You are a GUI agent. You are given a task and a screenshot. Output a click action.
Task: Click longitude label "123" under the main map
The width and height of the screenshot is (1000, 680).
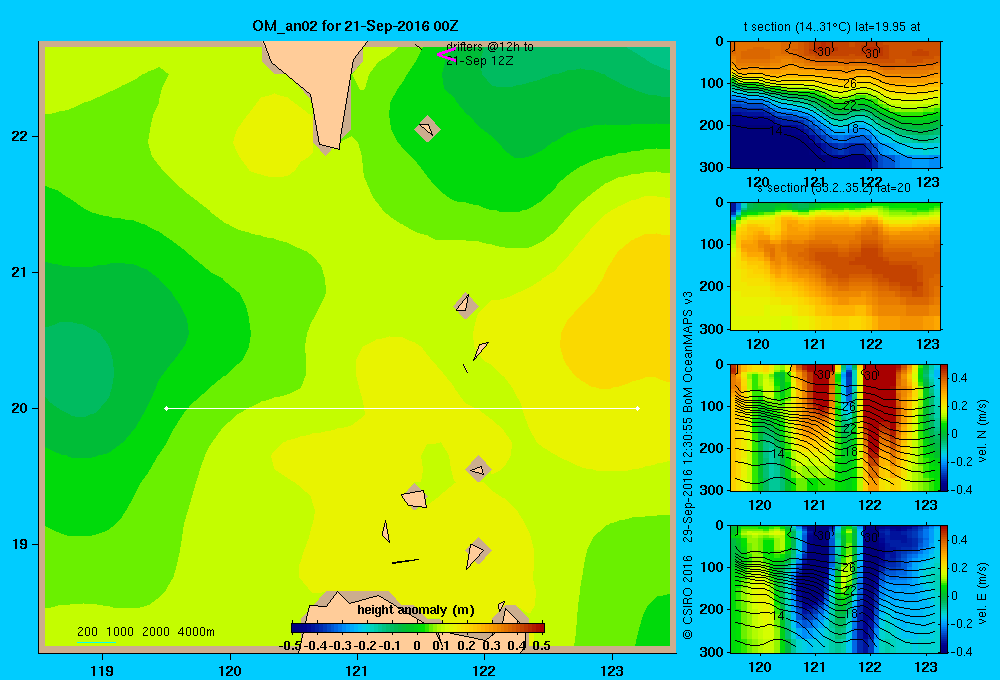point(612,670)
